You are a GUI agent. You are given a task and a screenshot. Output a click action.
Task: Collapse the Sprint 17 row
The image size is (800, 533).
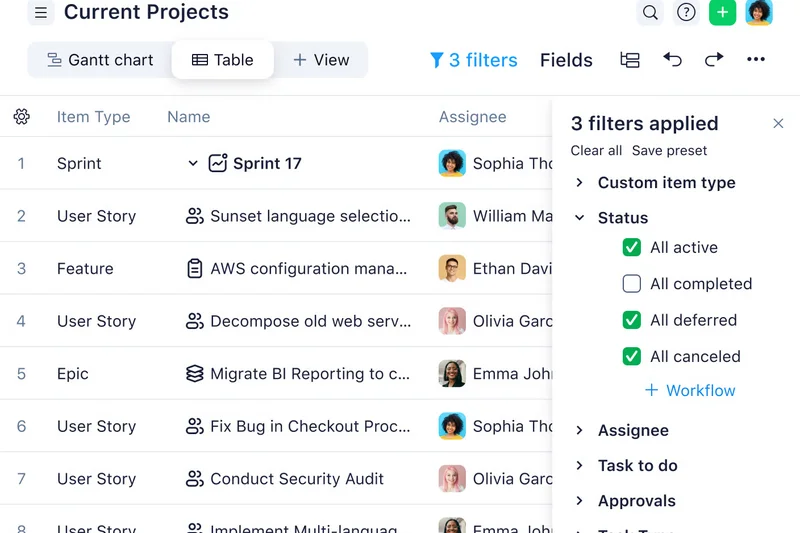point(193,163)
